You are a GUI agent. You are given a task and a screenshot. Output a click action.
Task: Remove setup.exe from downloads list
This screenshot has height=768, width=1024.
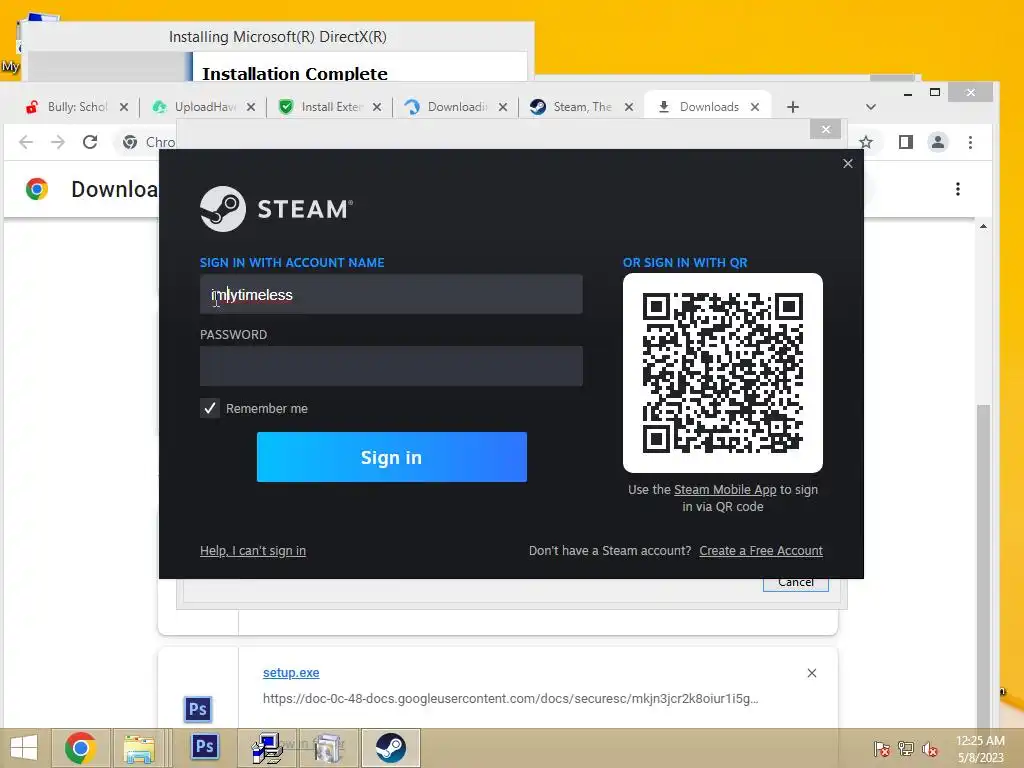tap(812, 673)
